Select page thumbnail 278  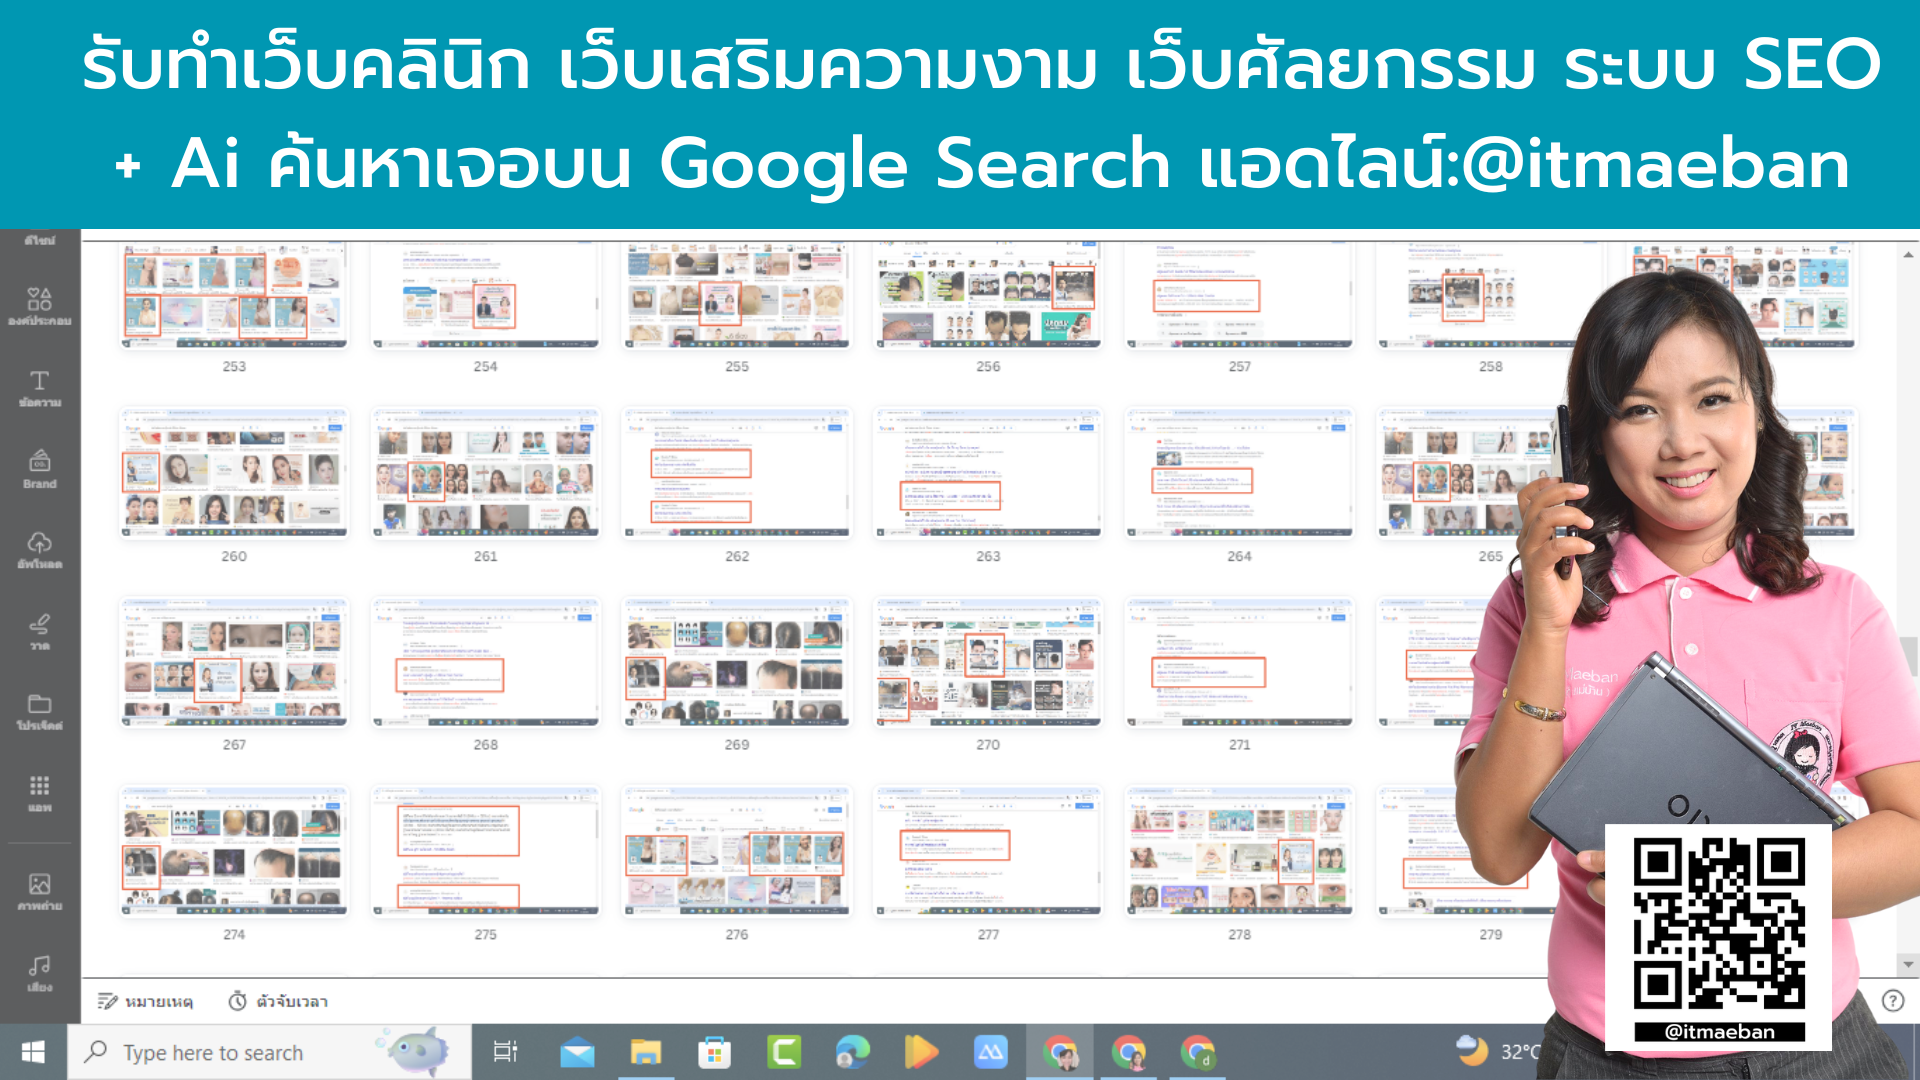1238,851
